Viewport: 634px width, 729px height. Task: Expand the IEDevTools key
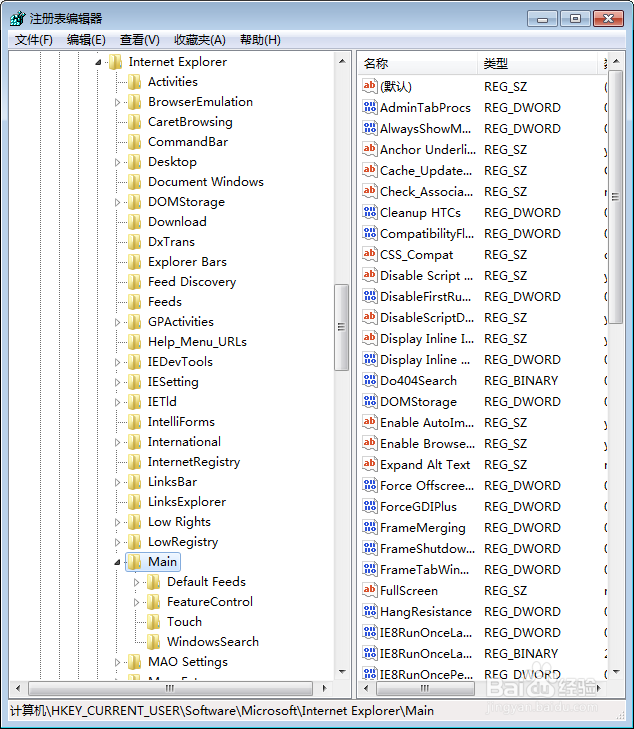(117, 362)
